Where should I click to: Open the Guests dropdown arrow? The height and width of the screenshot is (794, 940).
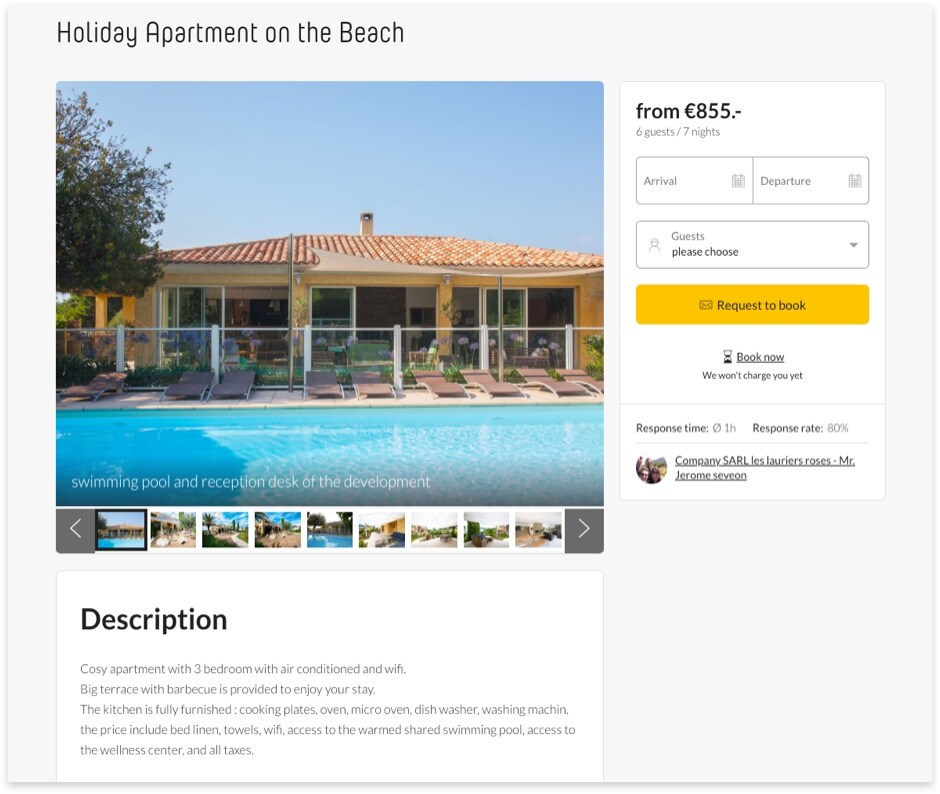[x=853, y=245]
